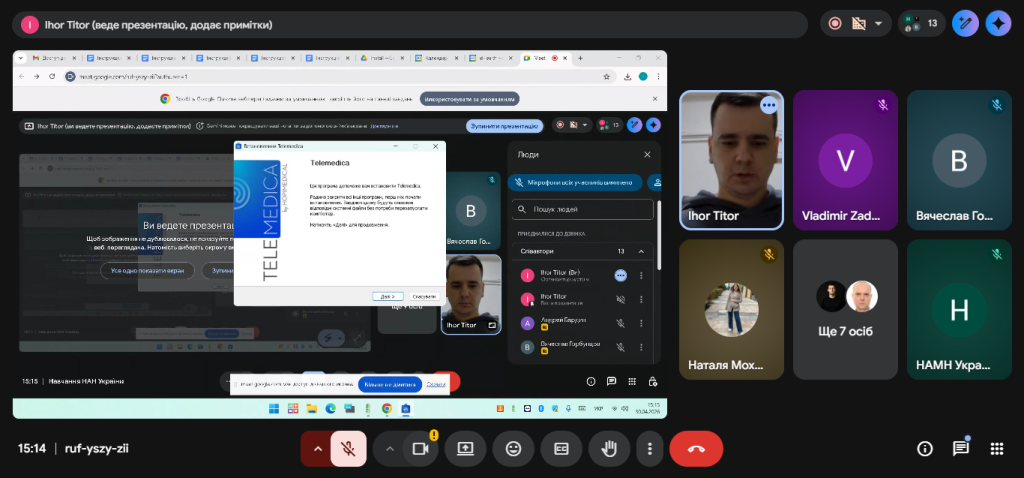Select Наталя Мох... participant video tile
Screen dimensions: 1024x478
pyautogui.click(x=731, y=310)
